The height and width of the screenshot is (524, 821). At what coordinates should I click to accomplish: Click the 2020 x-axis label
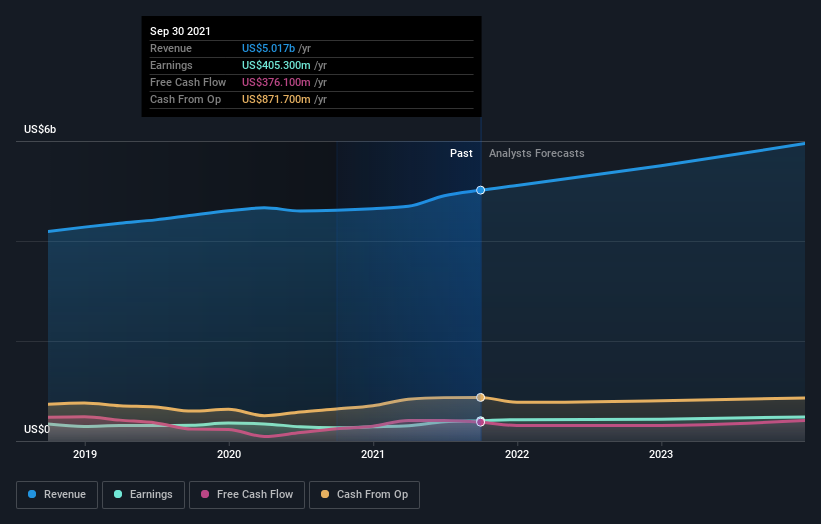click(229, 454)
